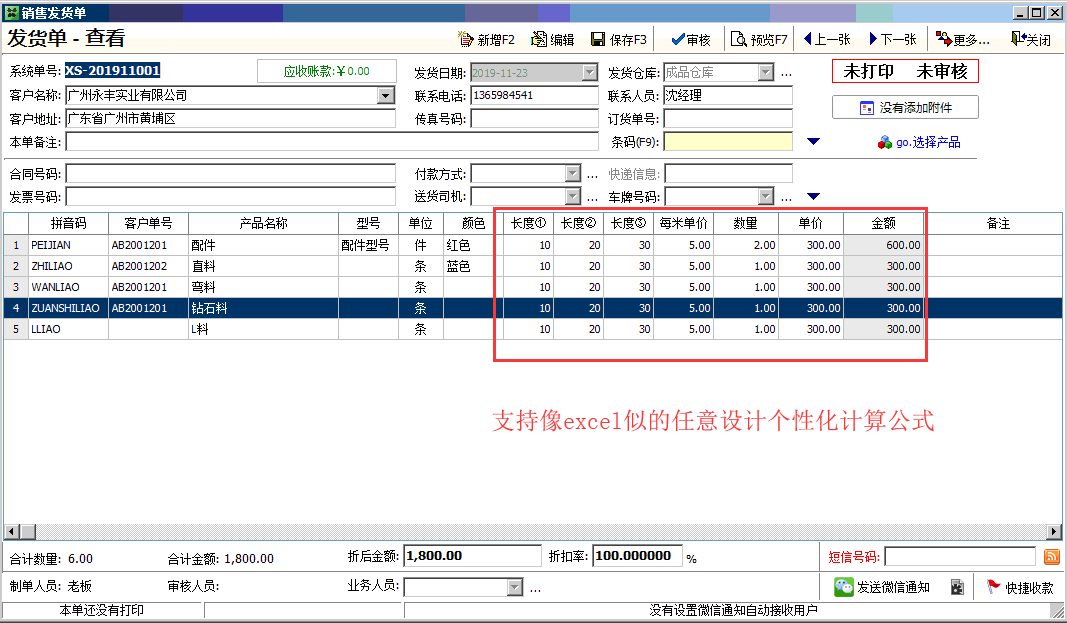This screenshot has height=623, width=1067.
Task: Click the 折扣率 discount rate field
Action: pyautogui.click(x=637, y=556)
